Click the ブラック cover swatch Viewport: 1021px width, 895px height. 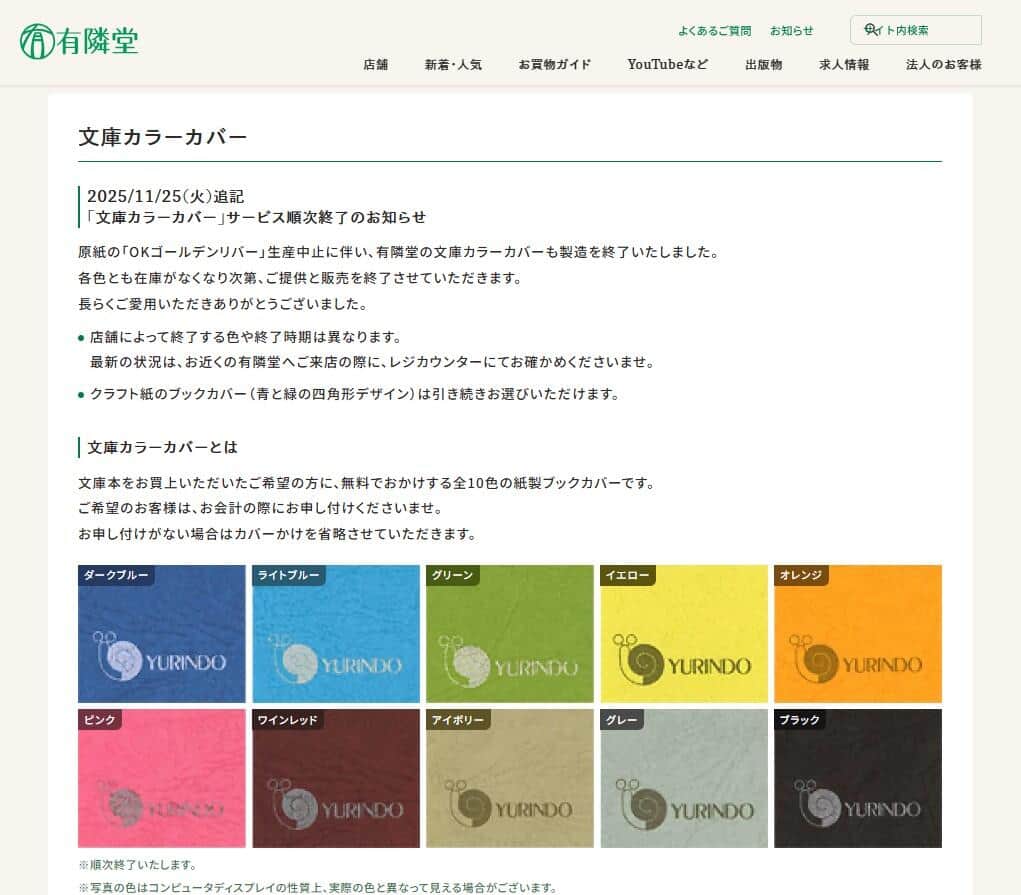tap(858, 777)
